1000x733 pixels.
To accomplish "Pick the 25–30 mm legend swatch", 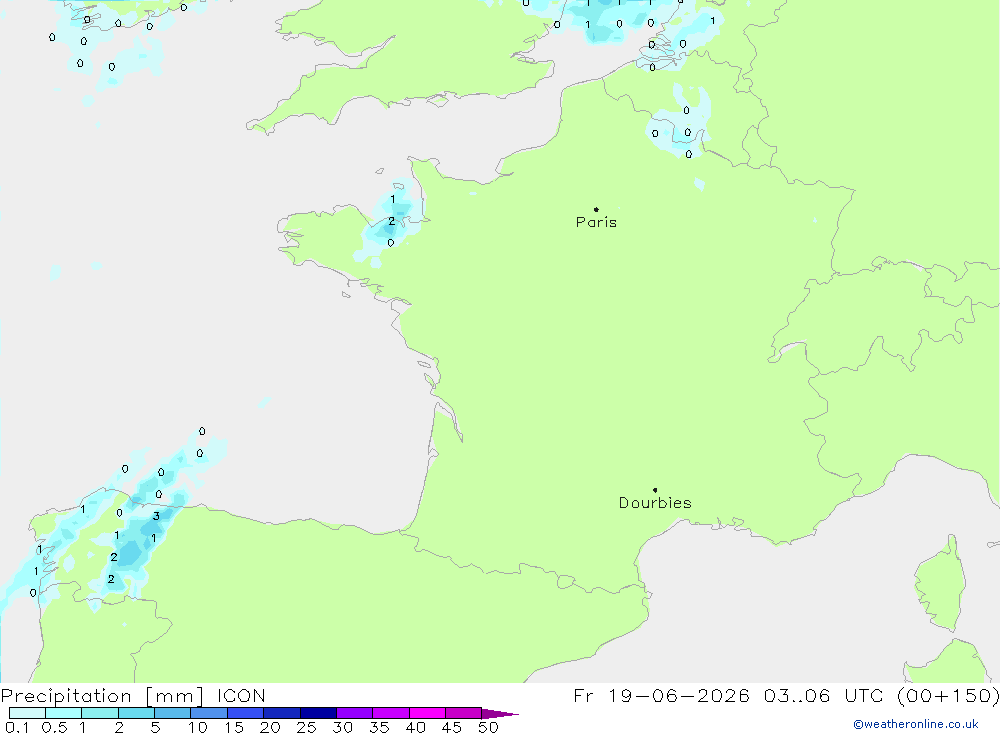I will (x=318, y=713).
